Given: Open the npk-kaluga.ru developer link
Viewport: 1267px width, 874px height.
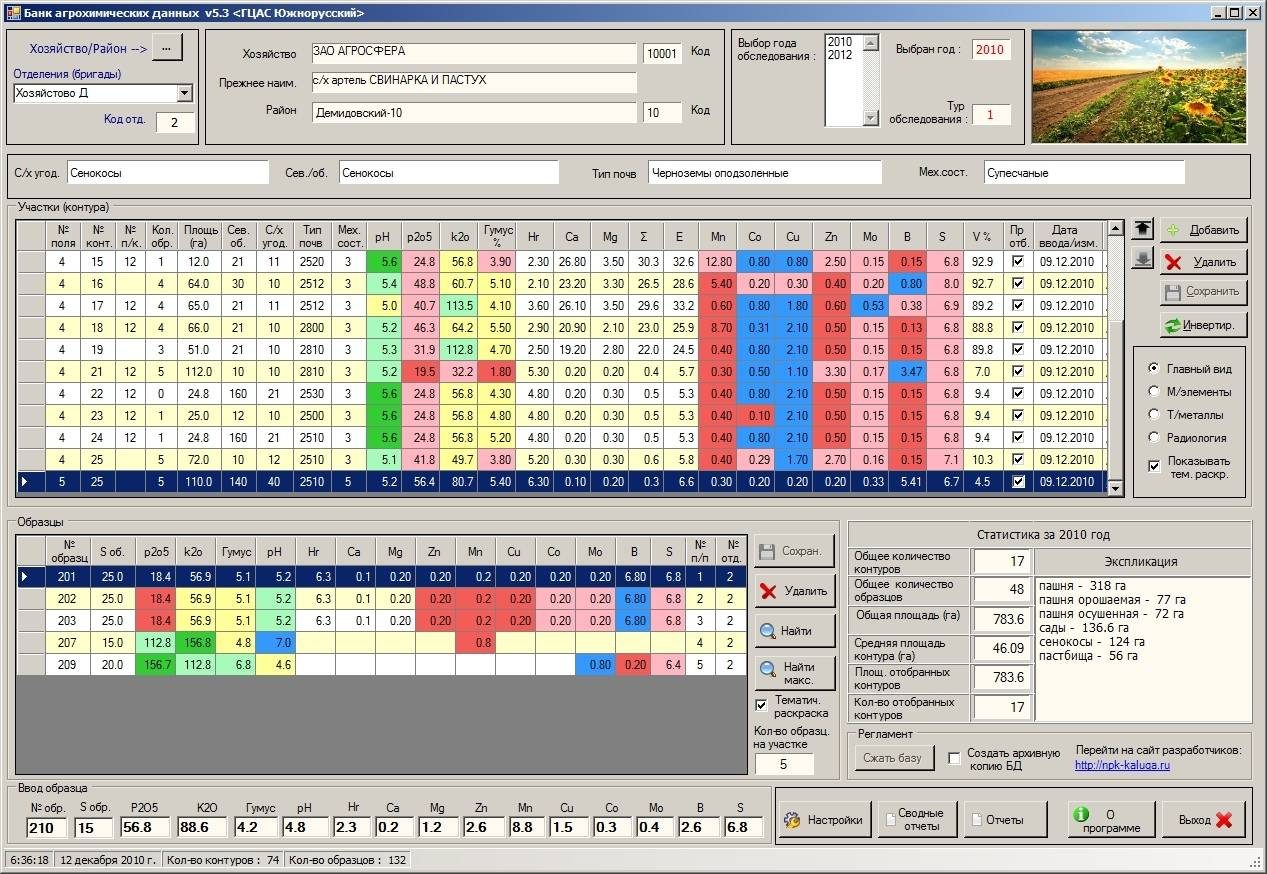Looking at the screenshot, I should point(1122,765).
